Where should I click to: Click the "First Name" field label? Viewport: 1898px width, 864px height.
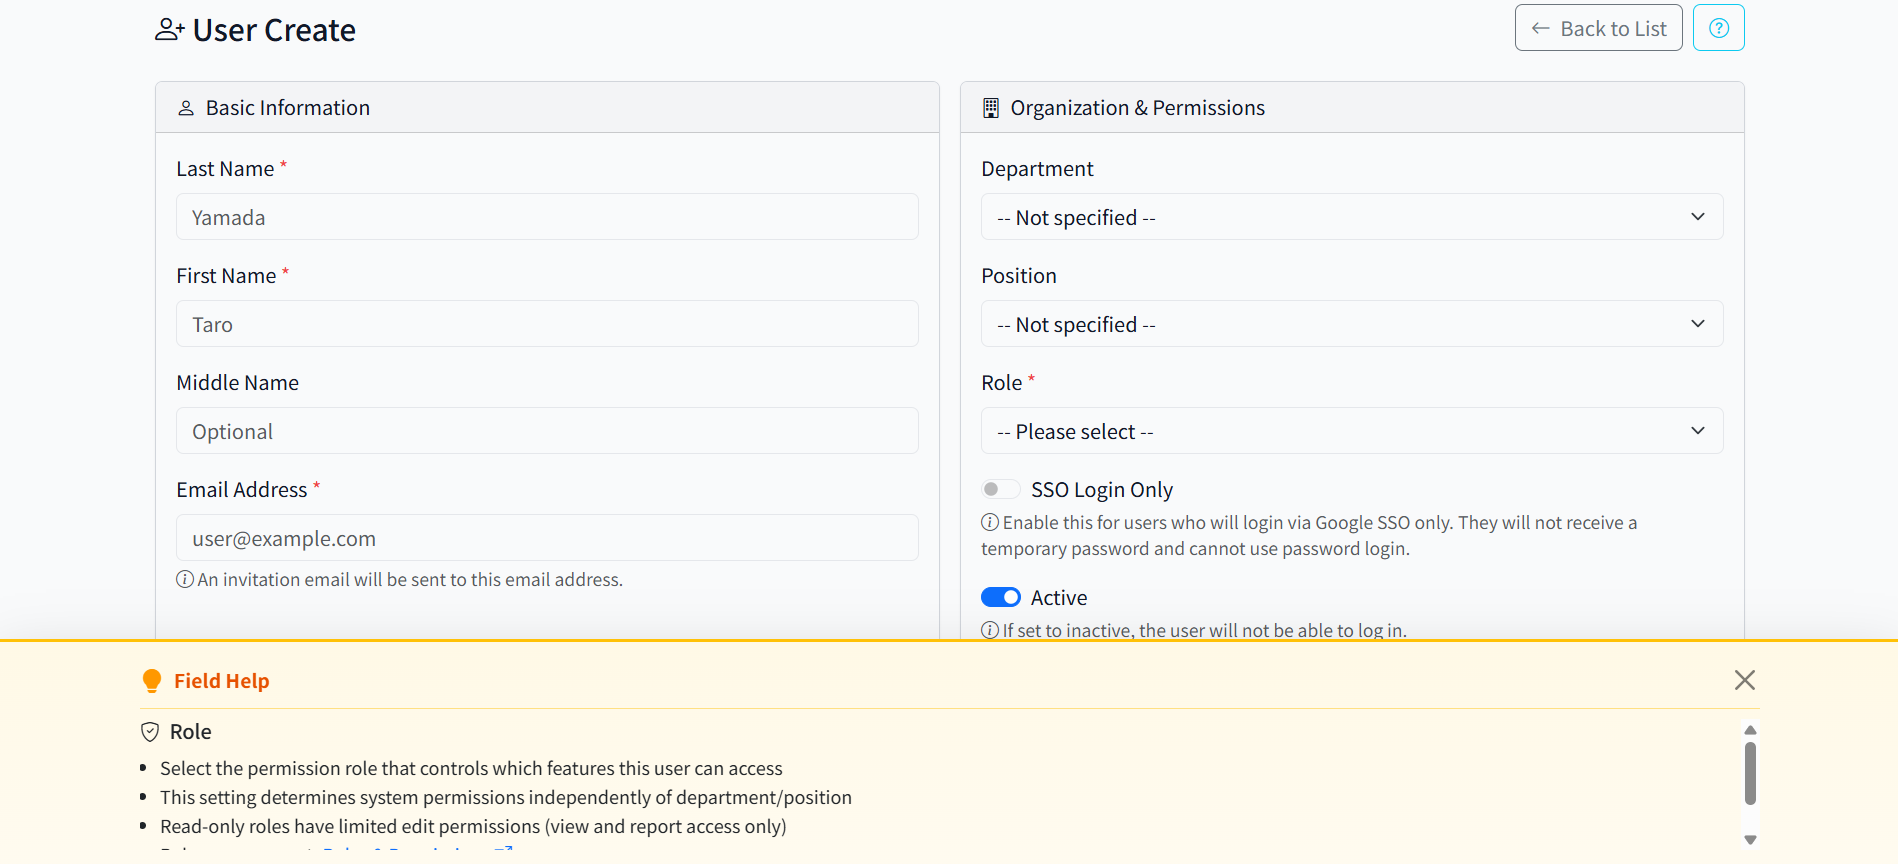tap(226, 276)
